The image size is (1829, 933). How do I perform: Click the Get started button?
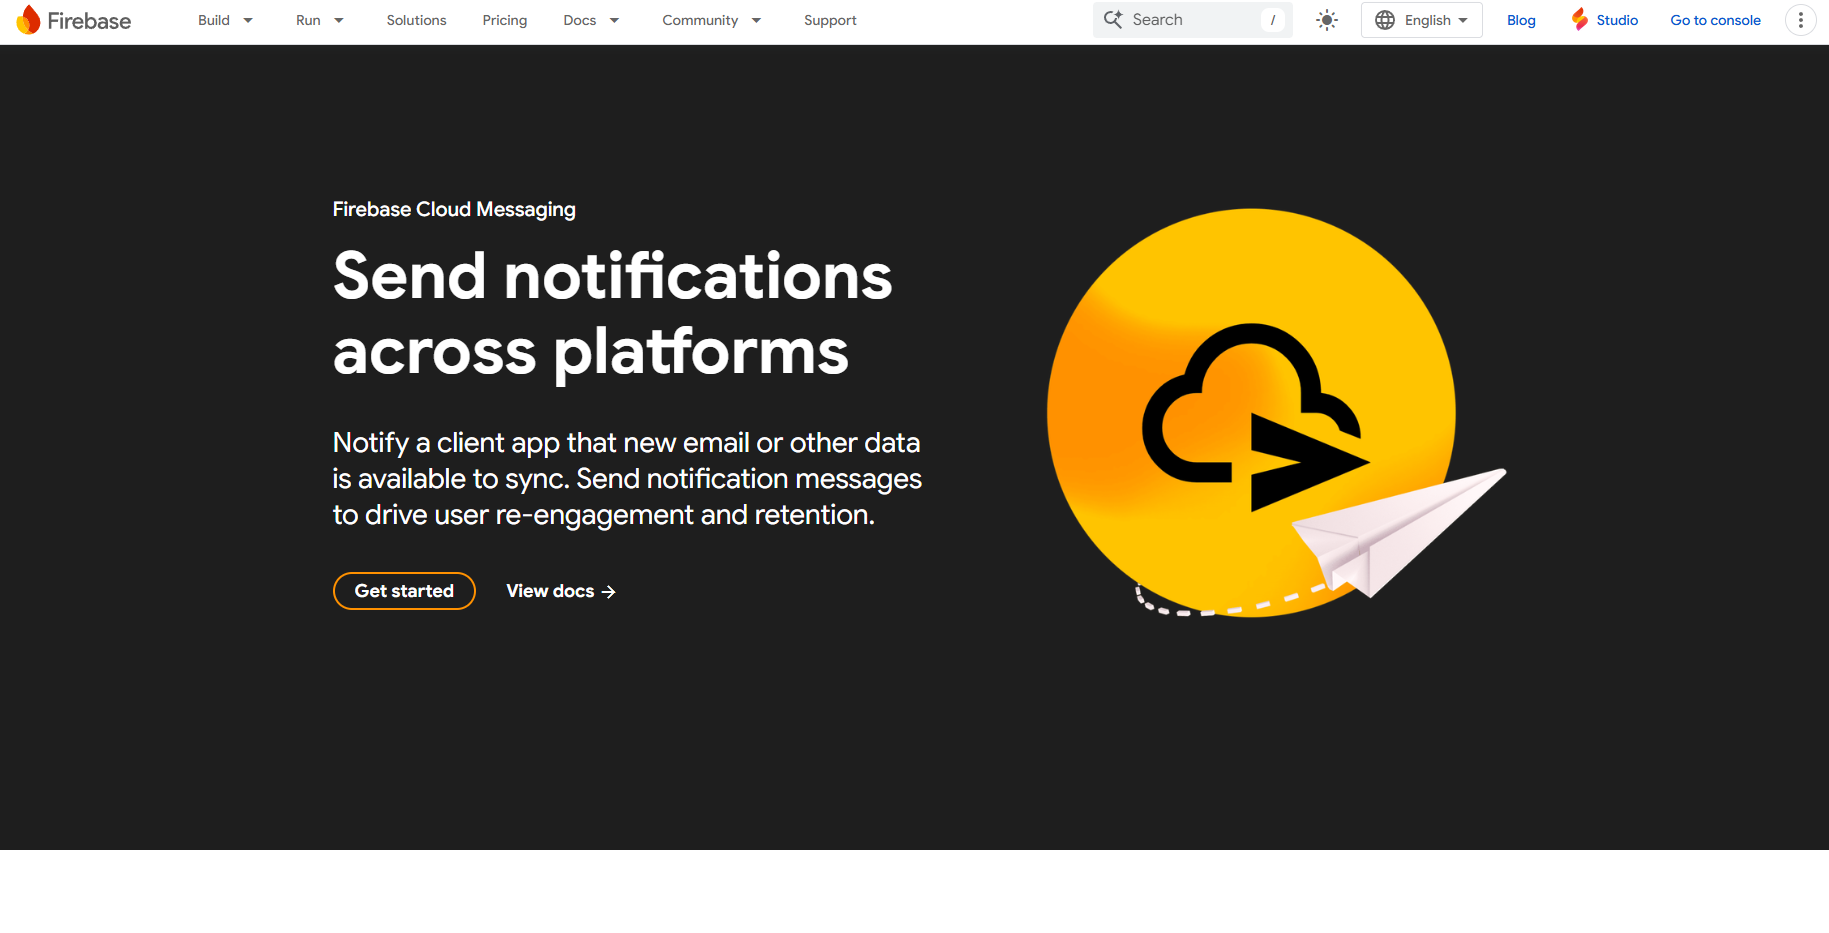[x=404, y=591]
